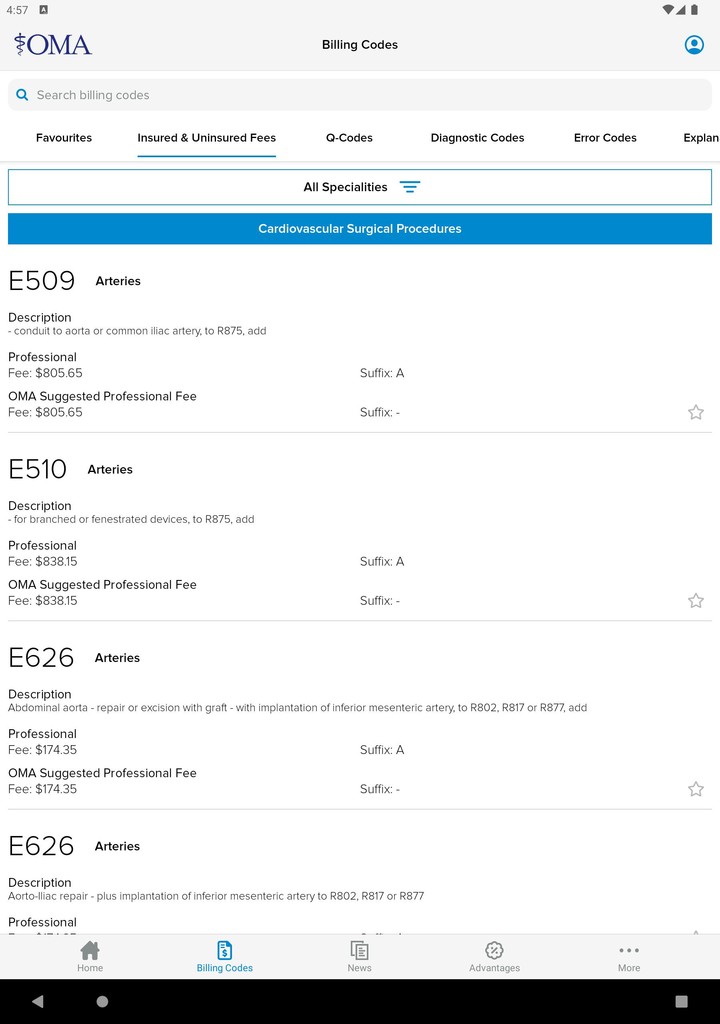Open the user profile icon
Viewport: 720px width, 1024px height.
[694, 45]
